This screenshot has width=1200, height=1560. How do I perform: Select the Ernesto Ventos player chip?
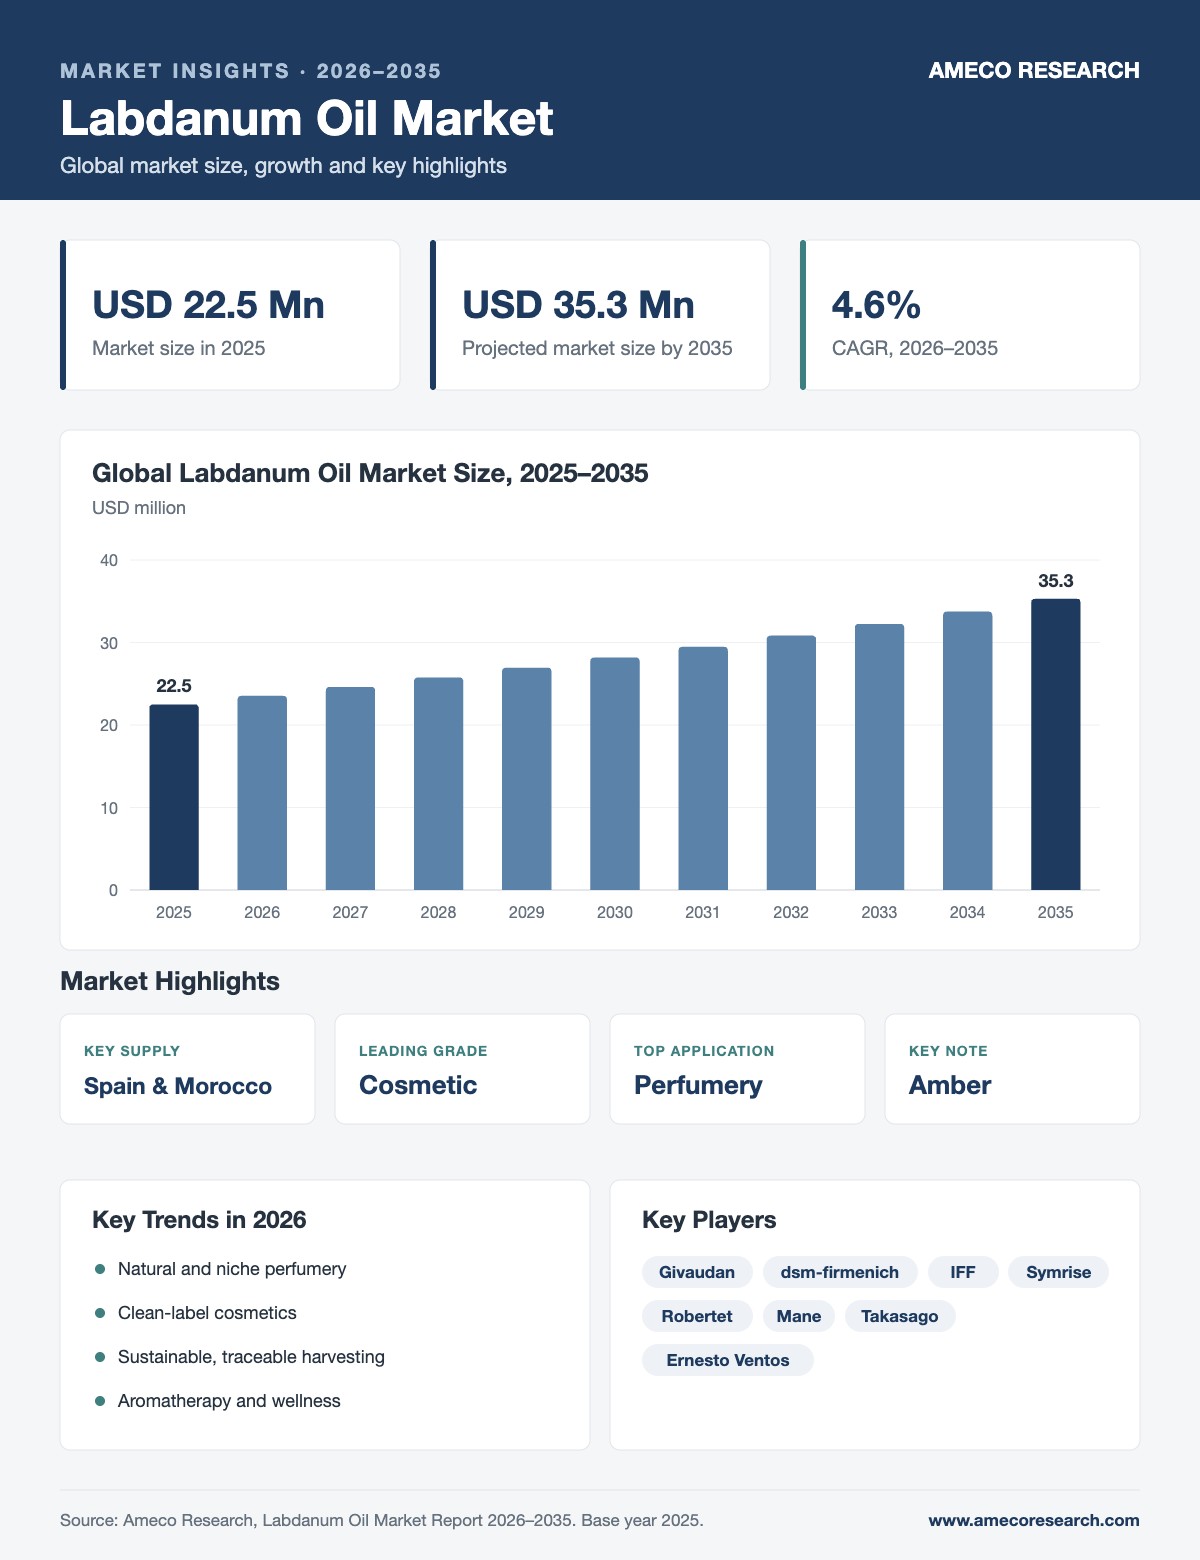(728, 1360)
